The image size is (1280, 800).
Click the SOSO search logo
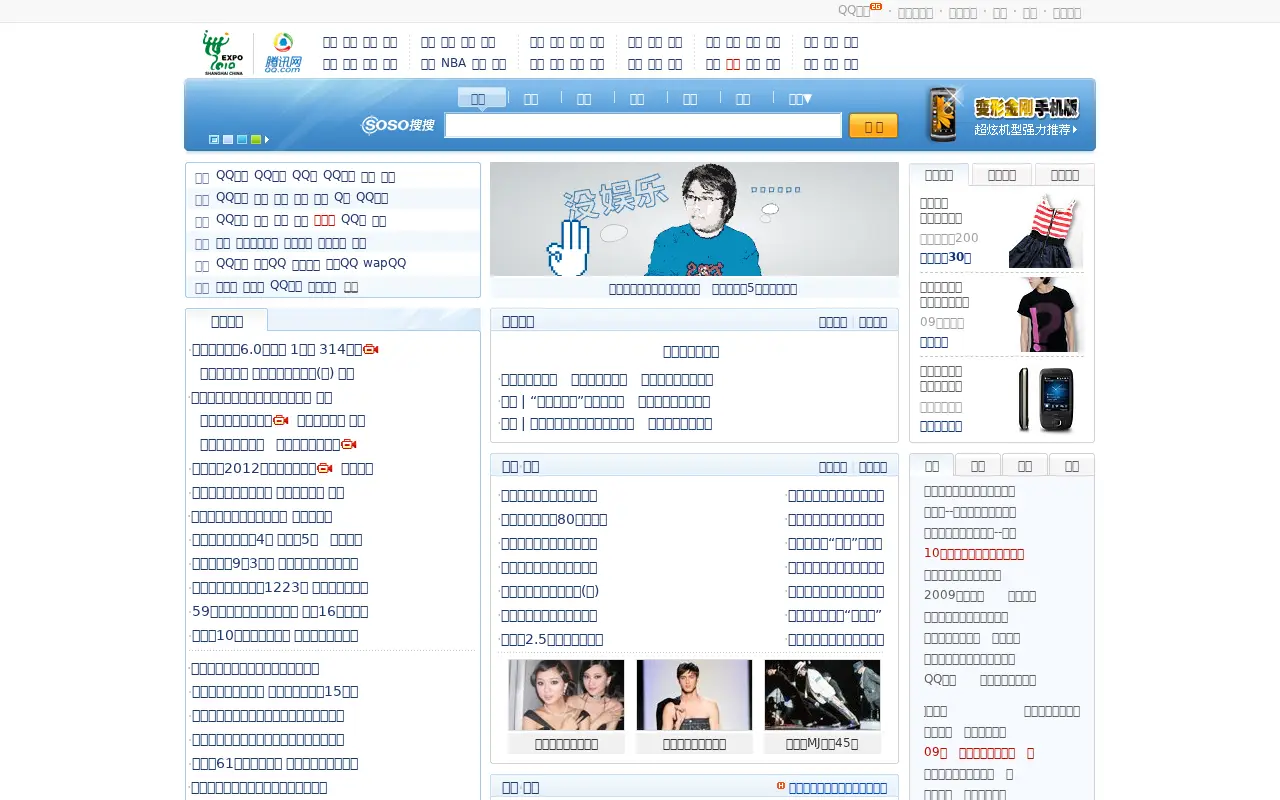(x=398, y=125)
